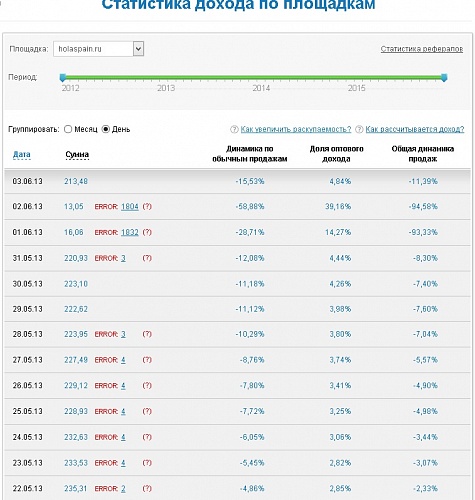This screenshot has height=500, width=475.
Task: Click the (?) icon in 01.06.13 row
Action: pos(147,232)
